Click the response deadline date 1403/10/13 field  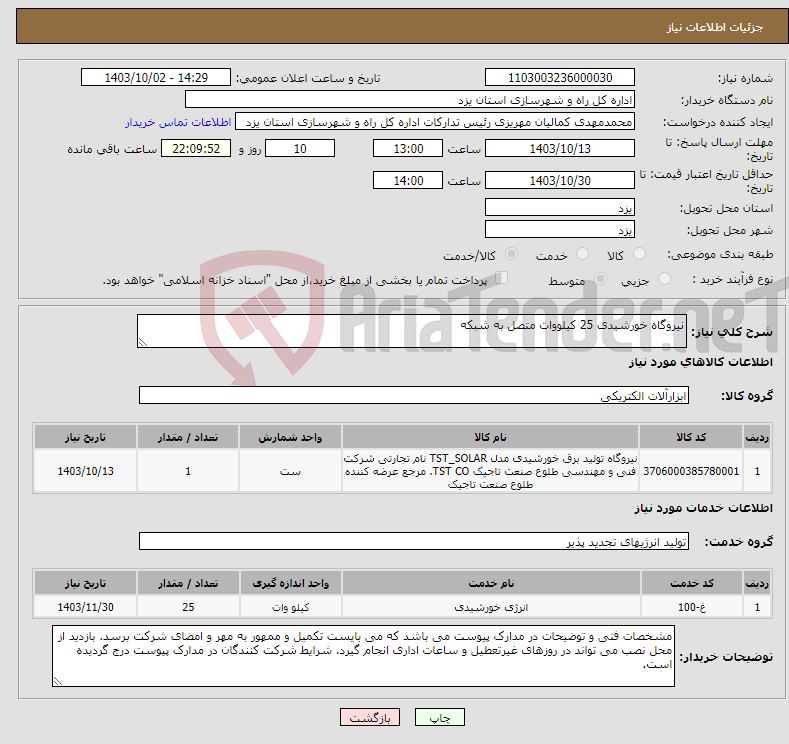coord(560,148)
